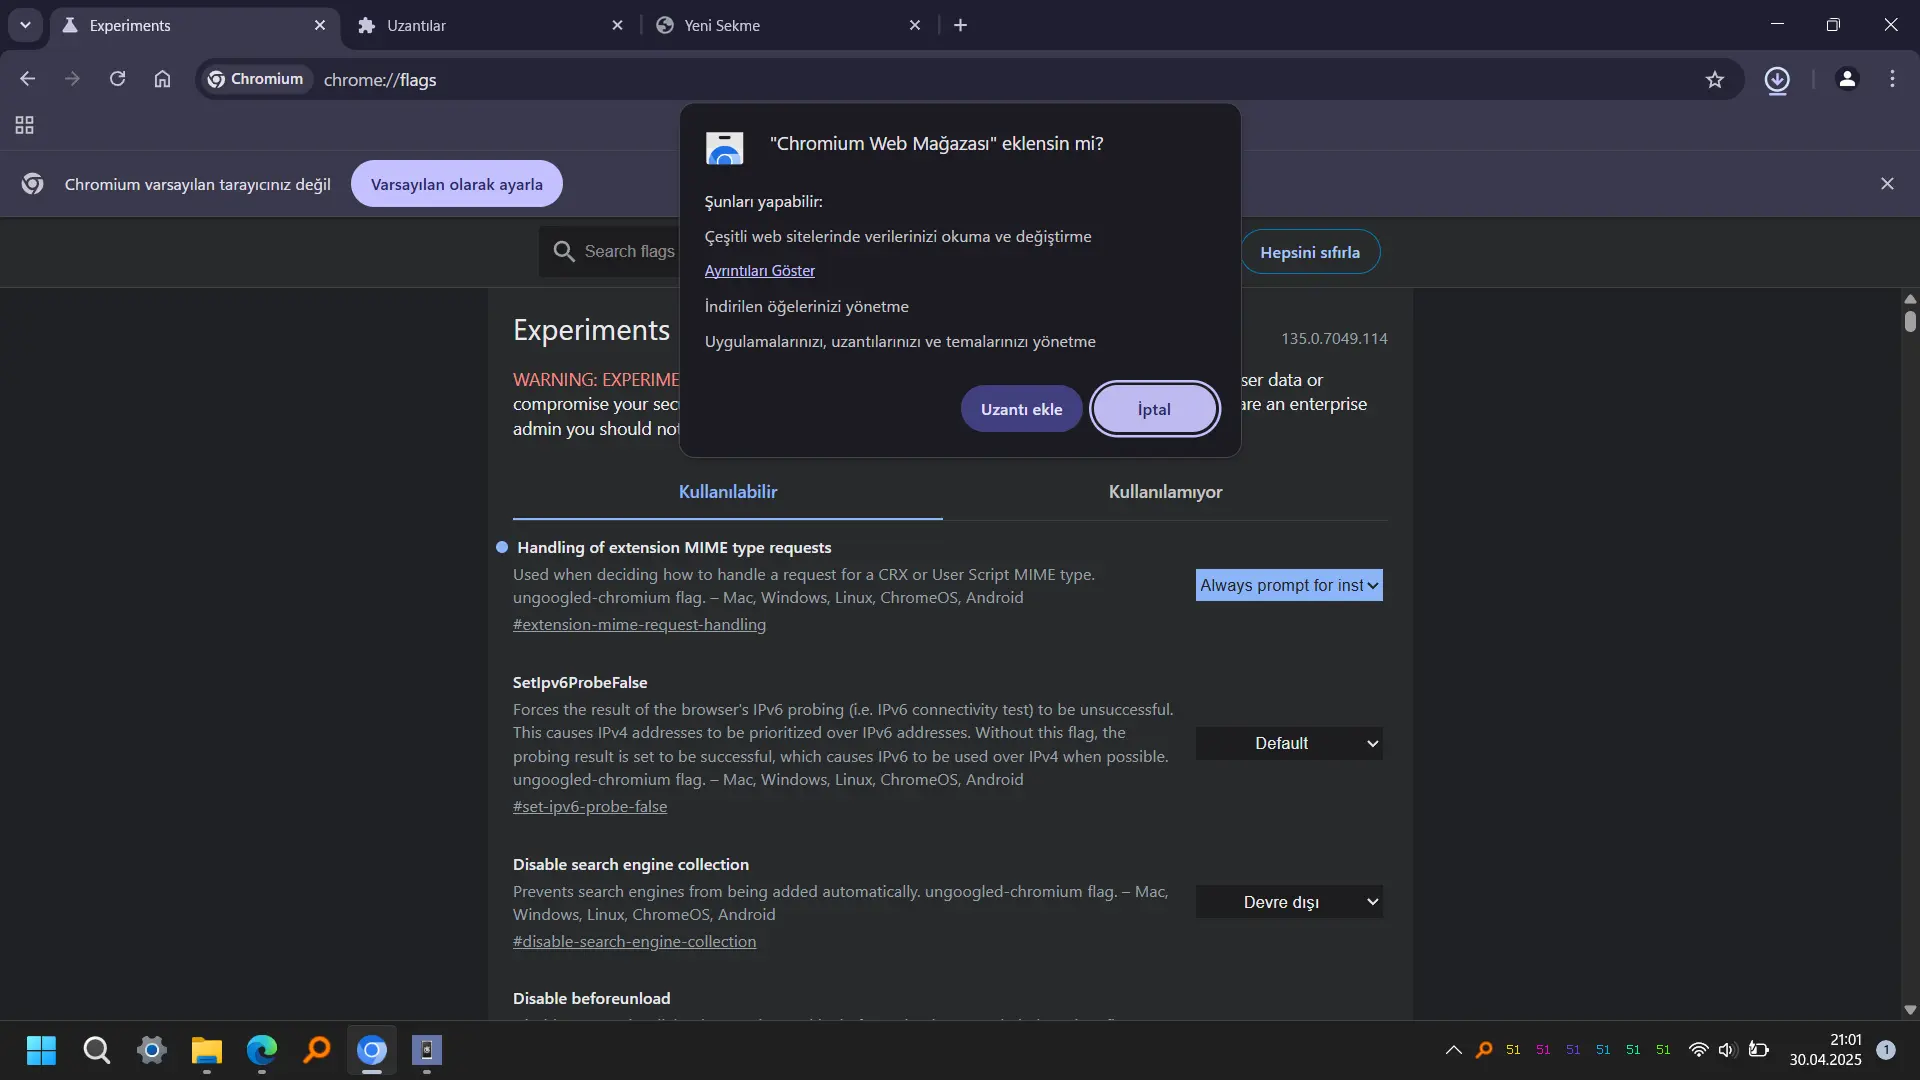1920x1080 pixels.
Task: Open the clock showing 21:01
Action: pyautogui.click(x=1826, y=1050)
